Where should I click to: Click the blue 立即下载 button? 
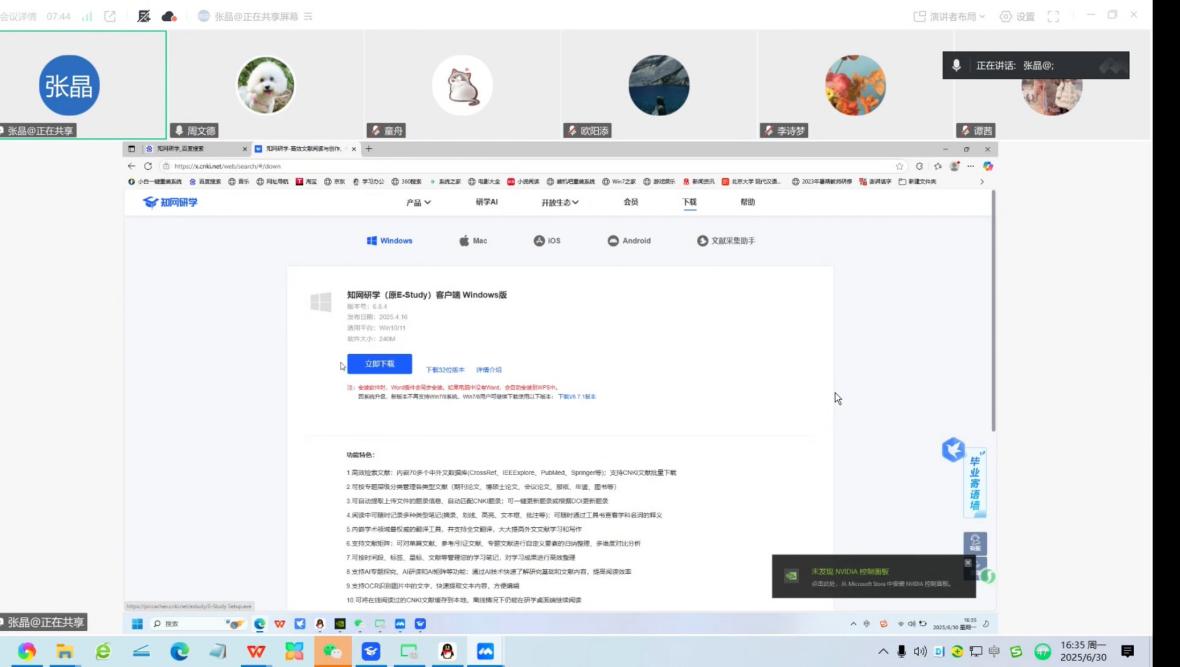coord(379,364)
